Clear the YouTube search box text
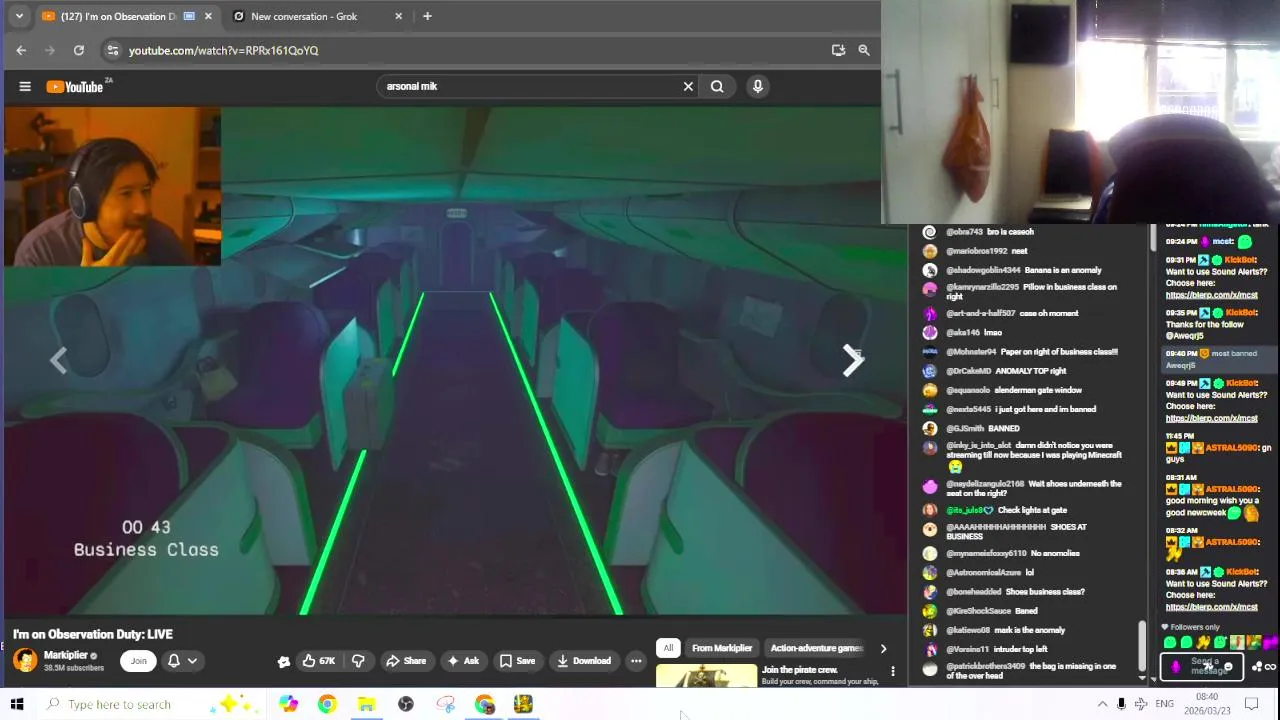The width and height of the screenshot is (1280, 720). 688,86
